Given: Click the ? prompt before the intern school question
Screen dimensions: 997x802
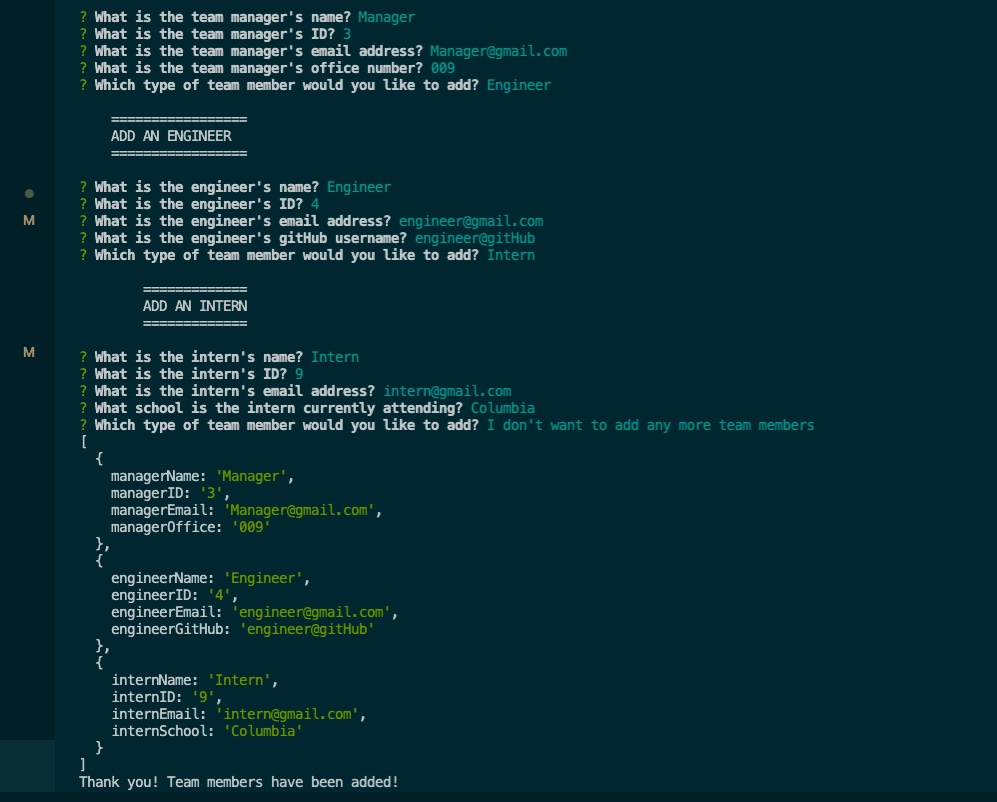Looking at the screenshot, I should [82, 408].
